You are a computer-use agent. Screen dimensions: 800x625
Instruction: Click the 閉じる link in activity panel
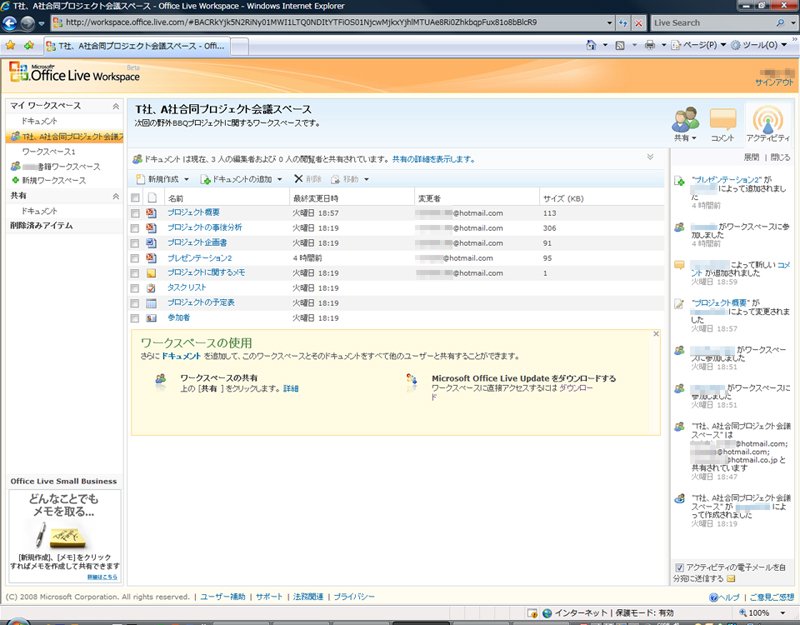pyautogui.click(x=780, y=157)
